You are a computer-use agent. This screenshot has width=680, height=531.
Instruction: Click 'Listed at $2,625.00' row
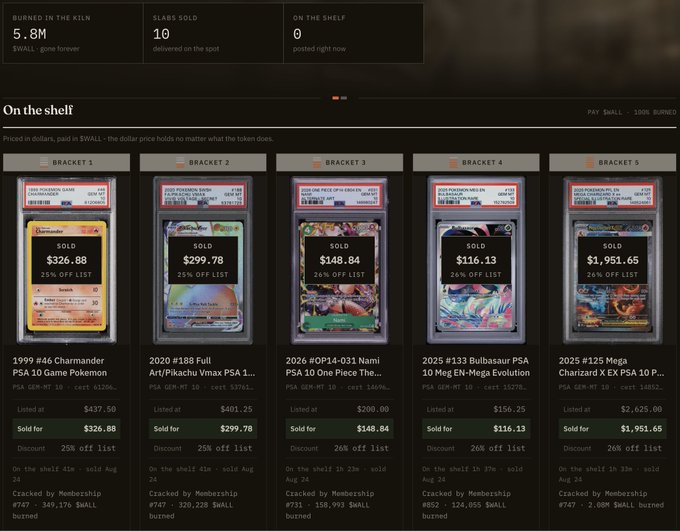click(x=612, y=409)
